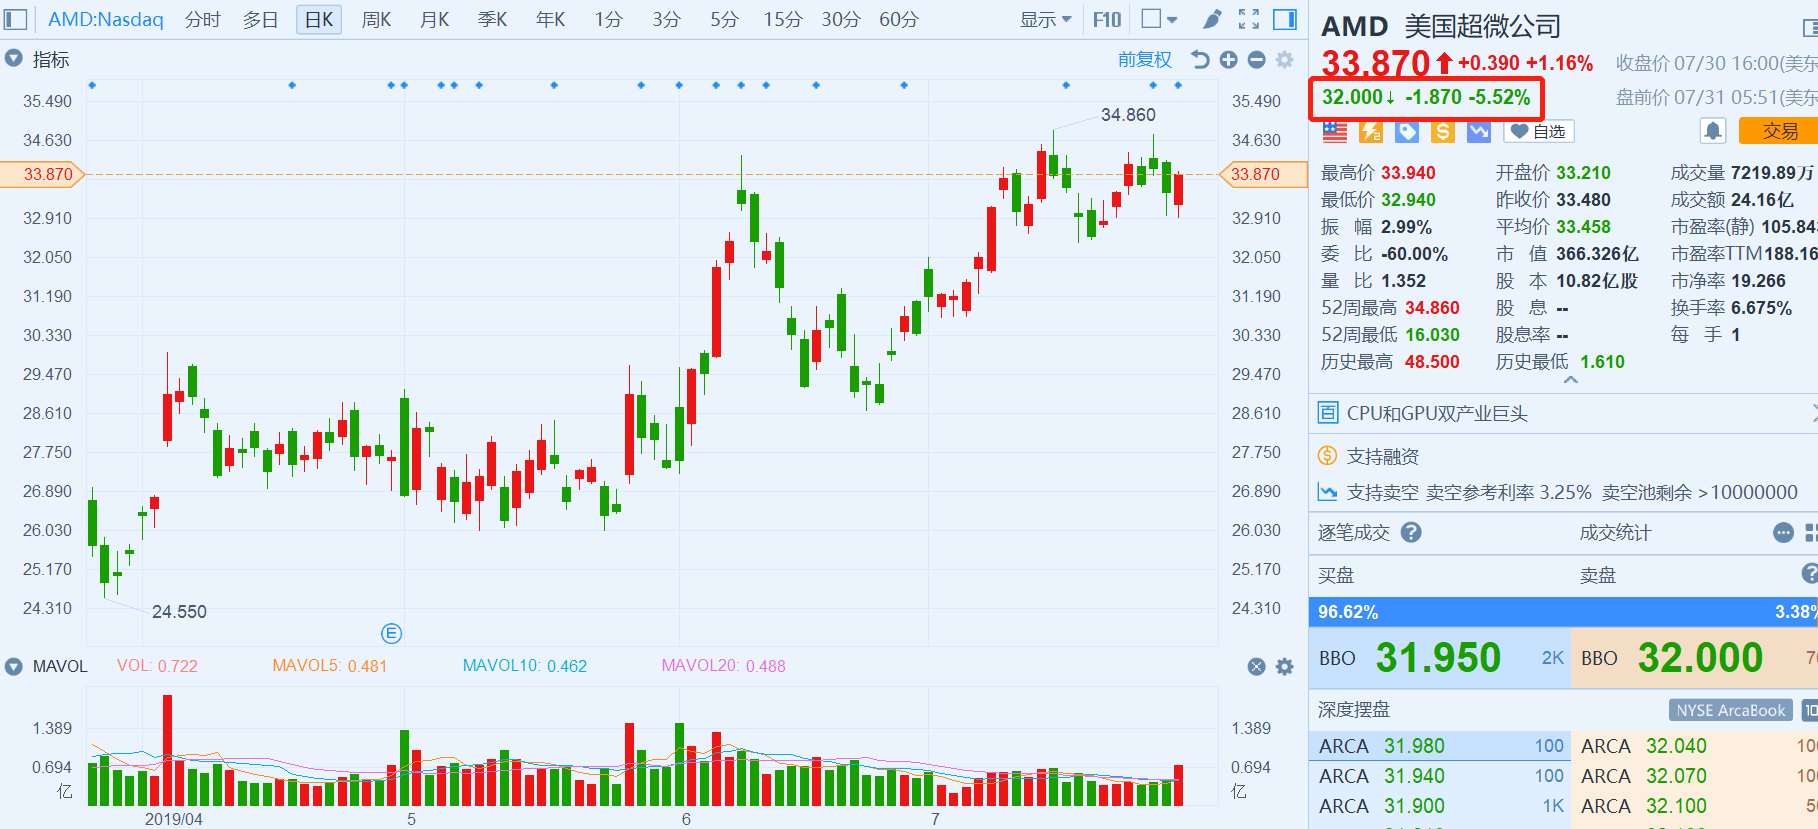The height and width of the screenshot is (829, 1818).
Task: Click the price alert bell icon
Action: [1713, 131]
